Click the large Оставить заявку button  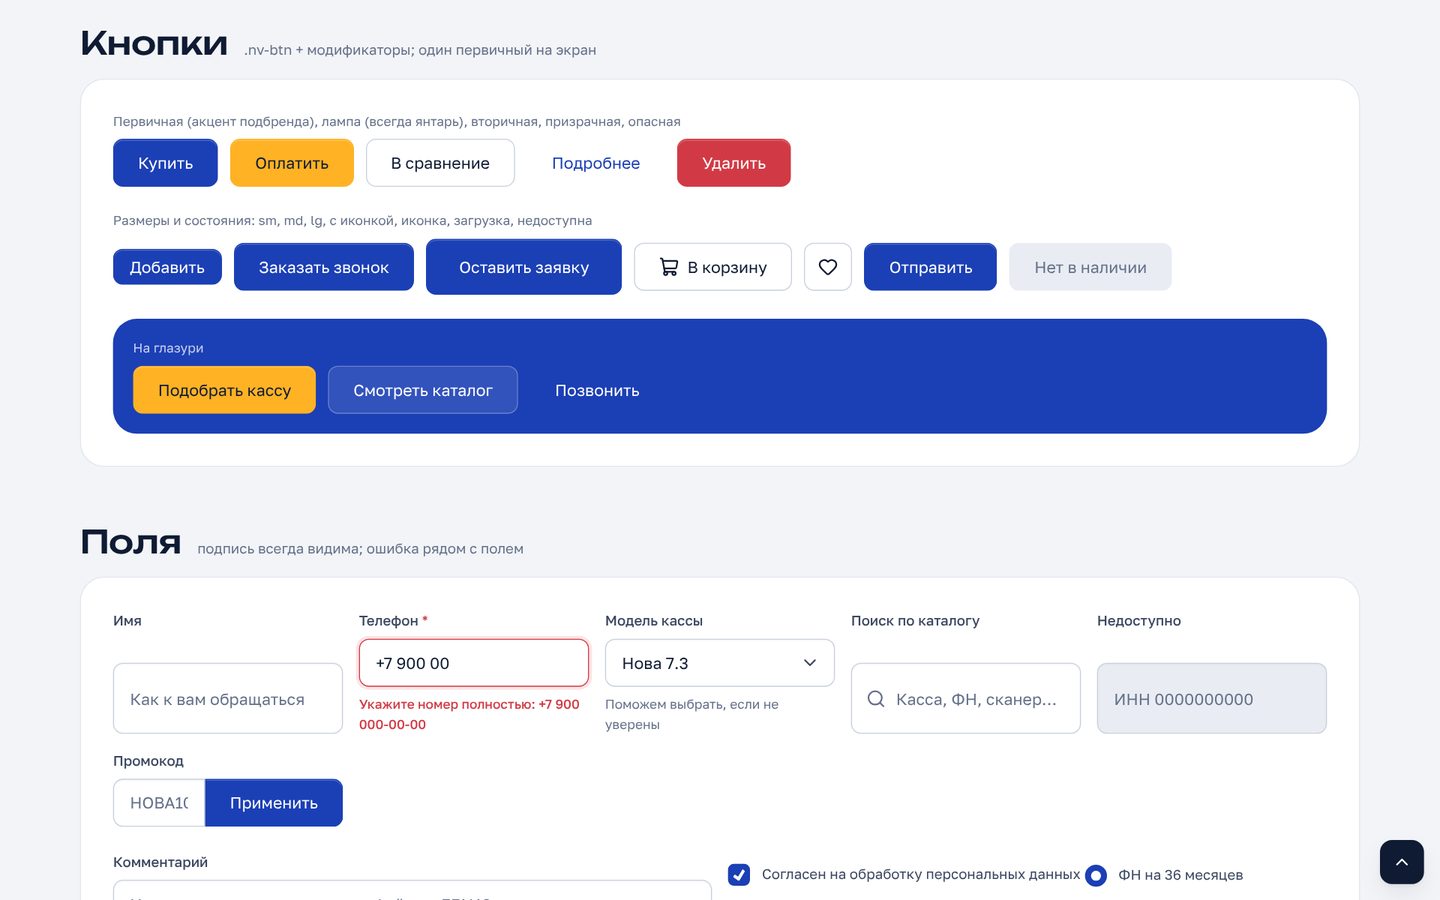click(524, 267)
